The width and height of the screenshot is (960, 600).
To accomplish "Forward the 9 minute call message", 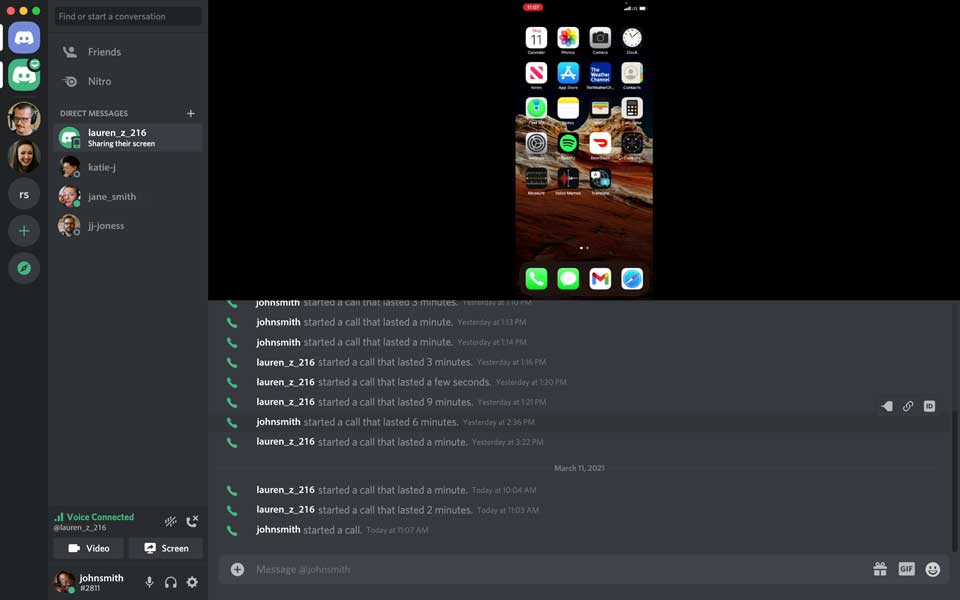I will 886,406.
